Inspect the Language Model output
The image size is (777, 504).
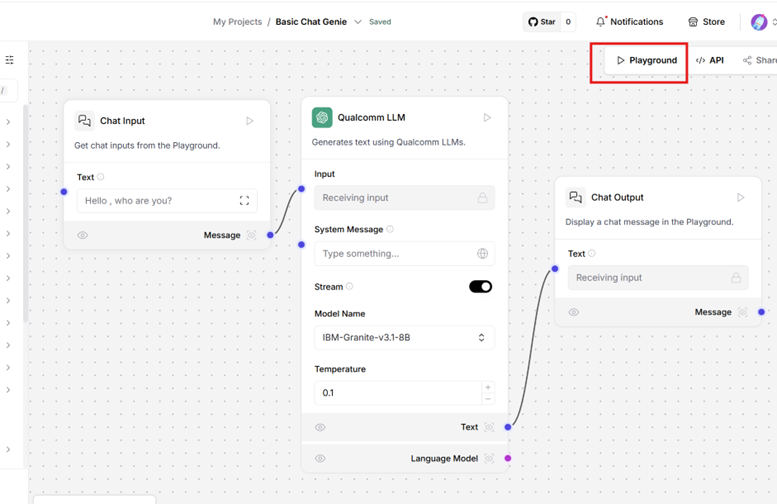[x=489, y=458]
